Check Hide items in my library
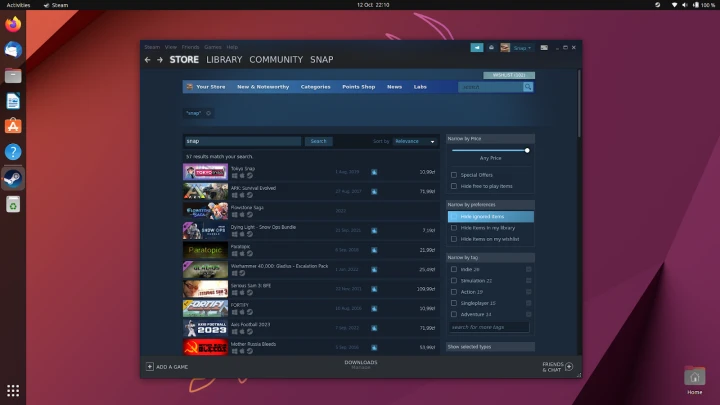This screenshot has width=720, height=405. (454, 228)
